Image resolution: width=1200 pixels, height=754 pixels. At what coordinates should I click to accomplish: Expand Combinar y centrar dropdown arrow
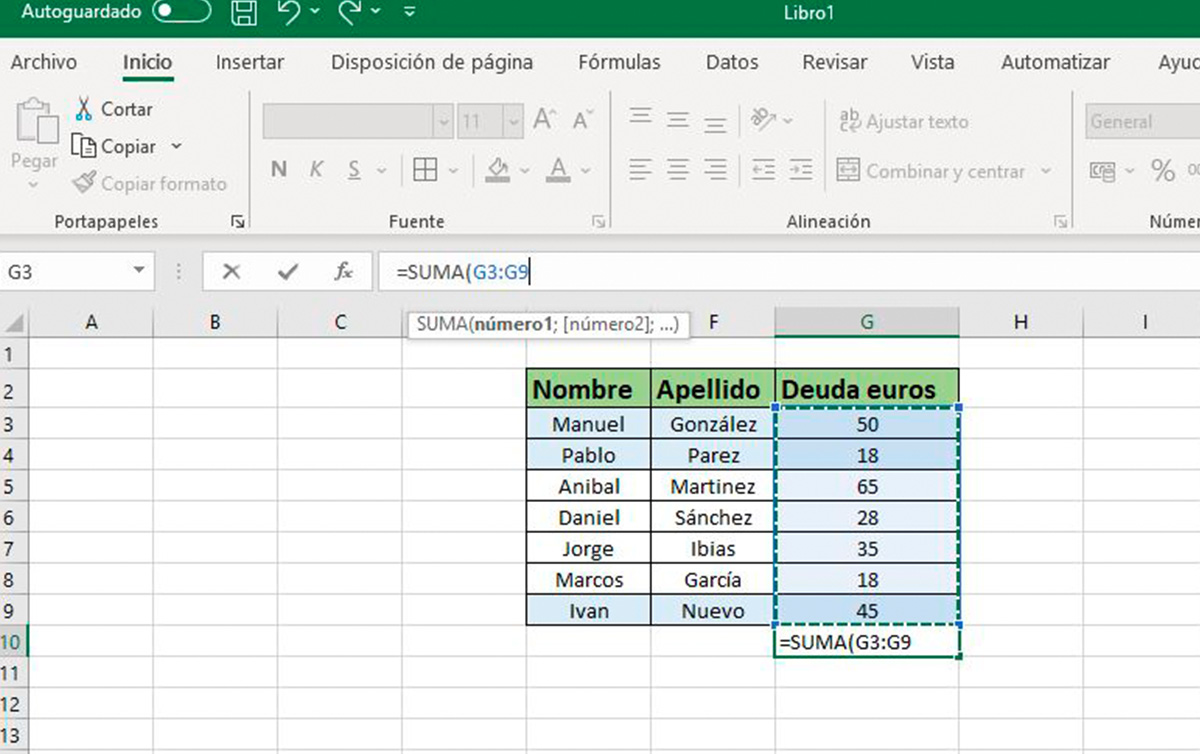[1046, 171]
